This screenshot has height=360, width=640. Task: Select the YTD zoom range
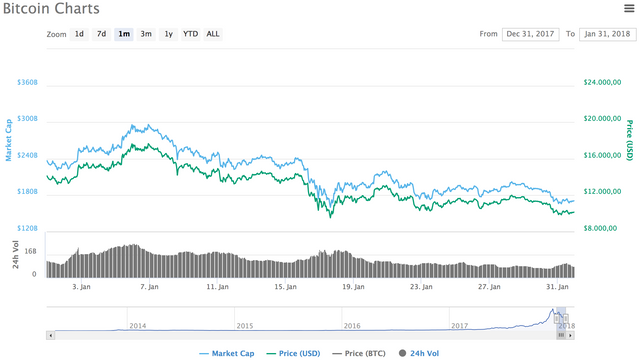pos(190,34)
